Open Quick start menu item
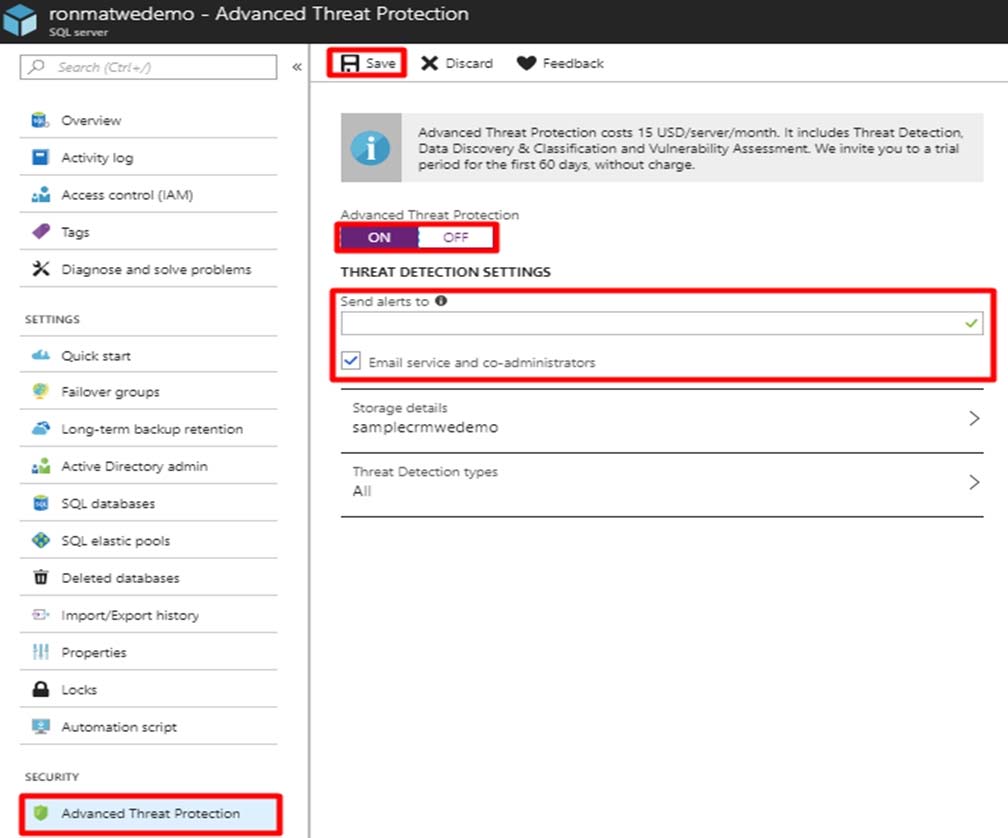This screenshot has width=1008, height=838. 148,355
